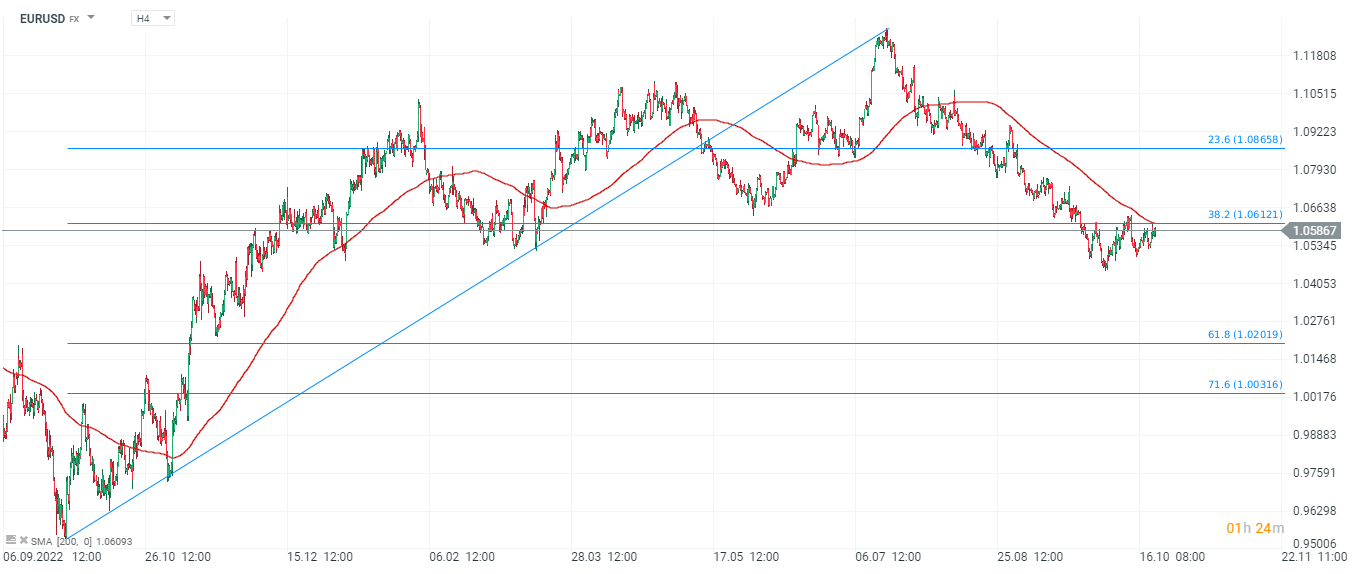Click the candle countdown timer 01h 24m

[x=1249, y=528]
